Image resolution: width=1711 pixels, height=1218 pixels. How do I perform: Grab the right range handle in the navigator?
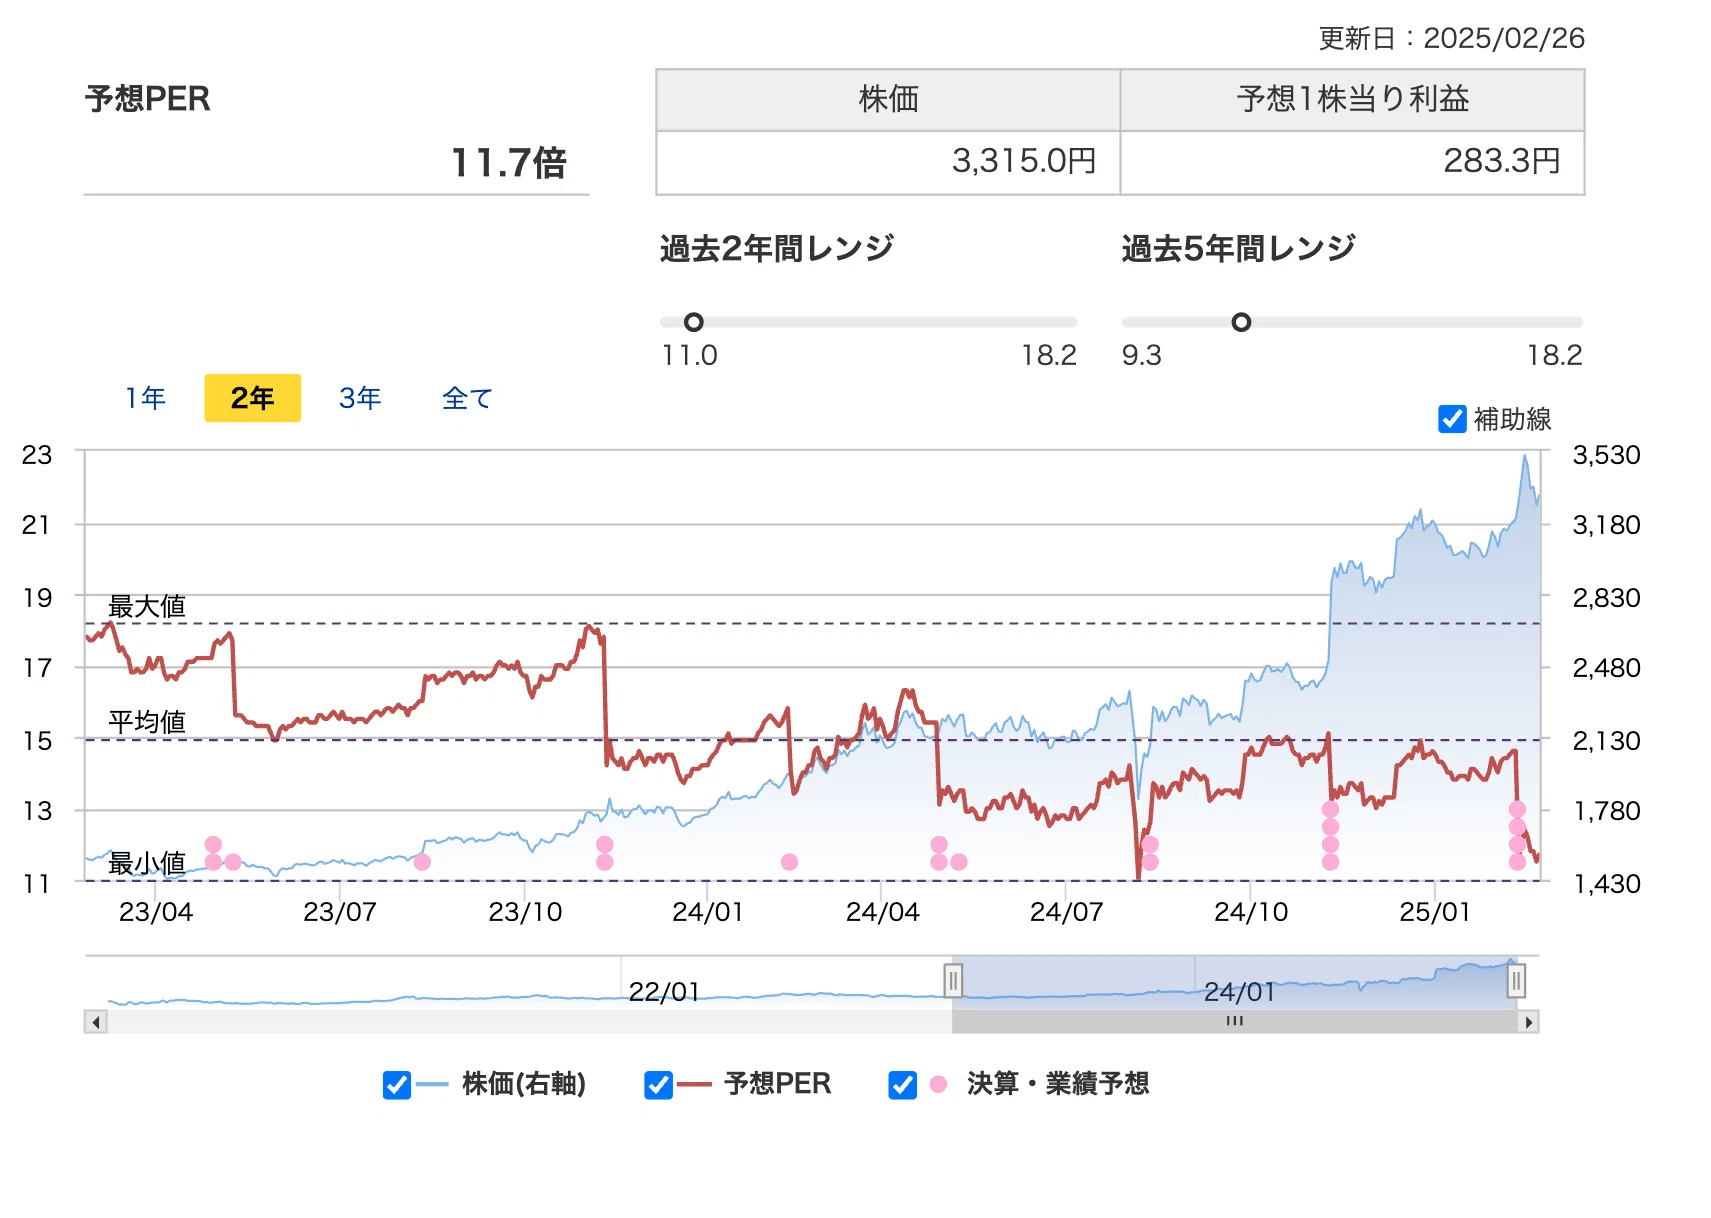pyautogui.click(x=1516, y=980)
